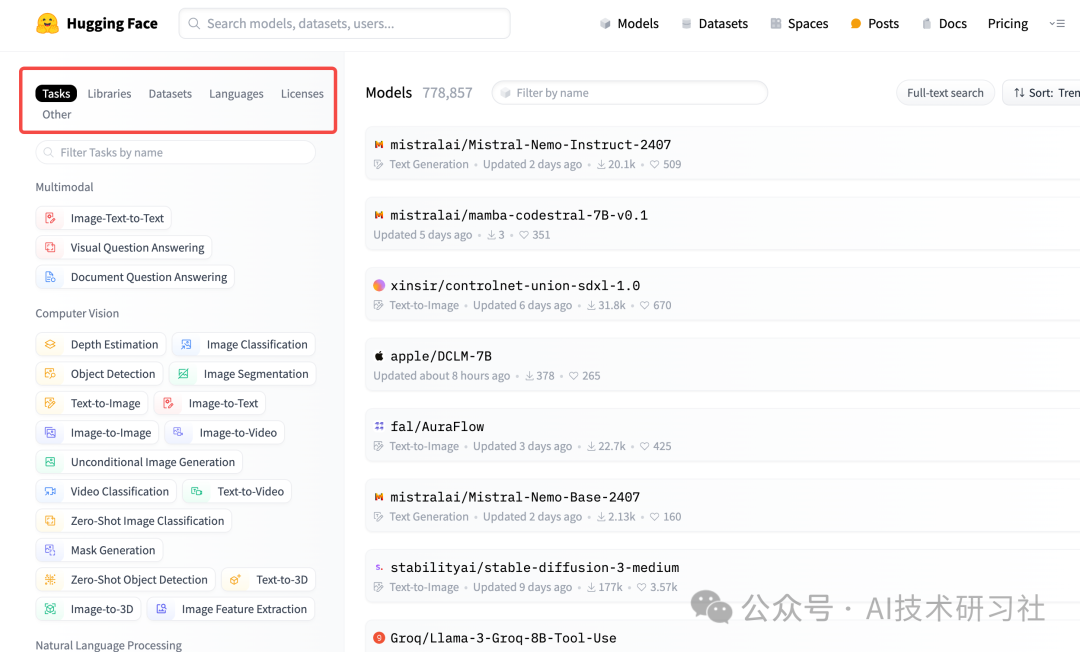Click the Unconditional Image Generation icon

point(50,462)
